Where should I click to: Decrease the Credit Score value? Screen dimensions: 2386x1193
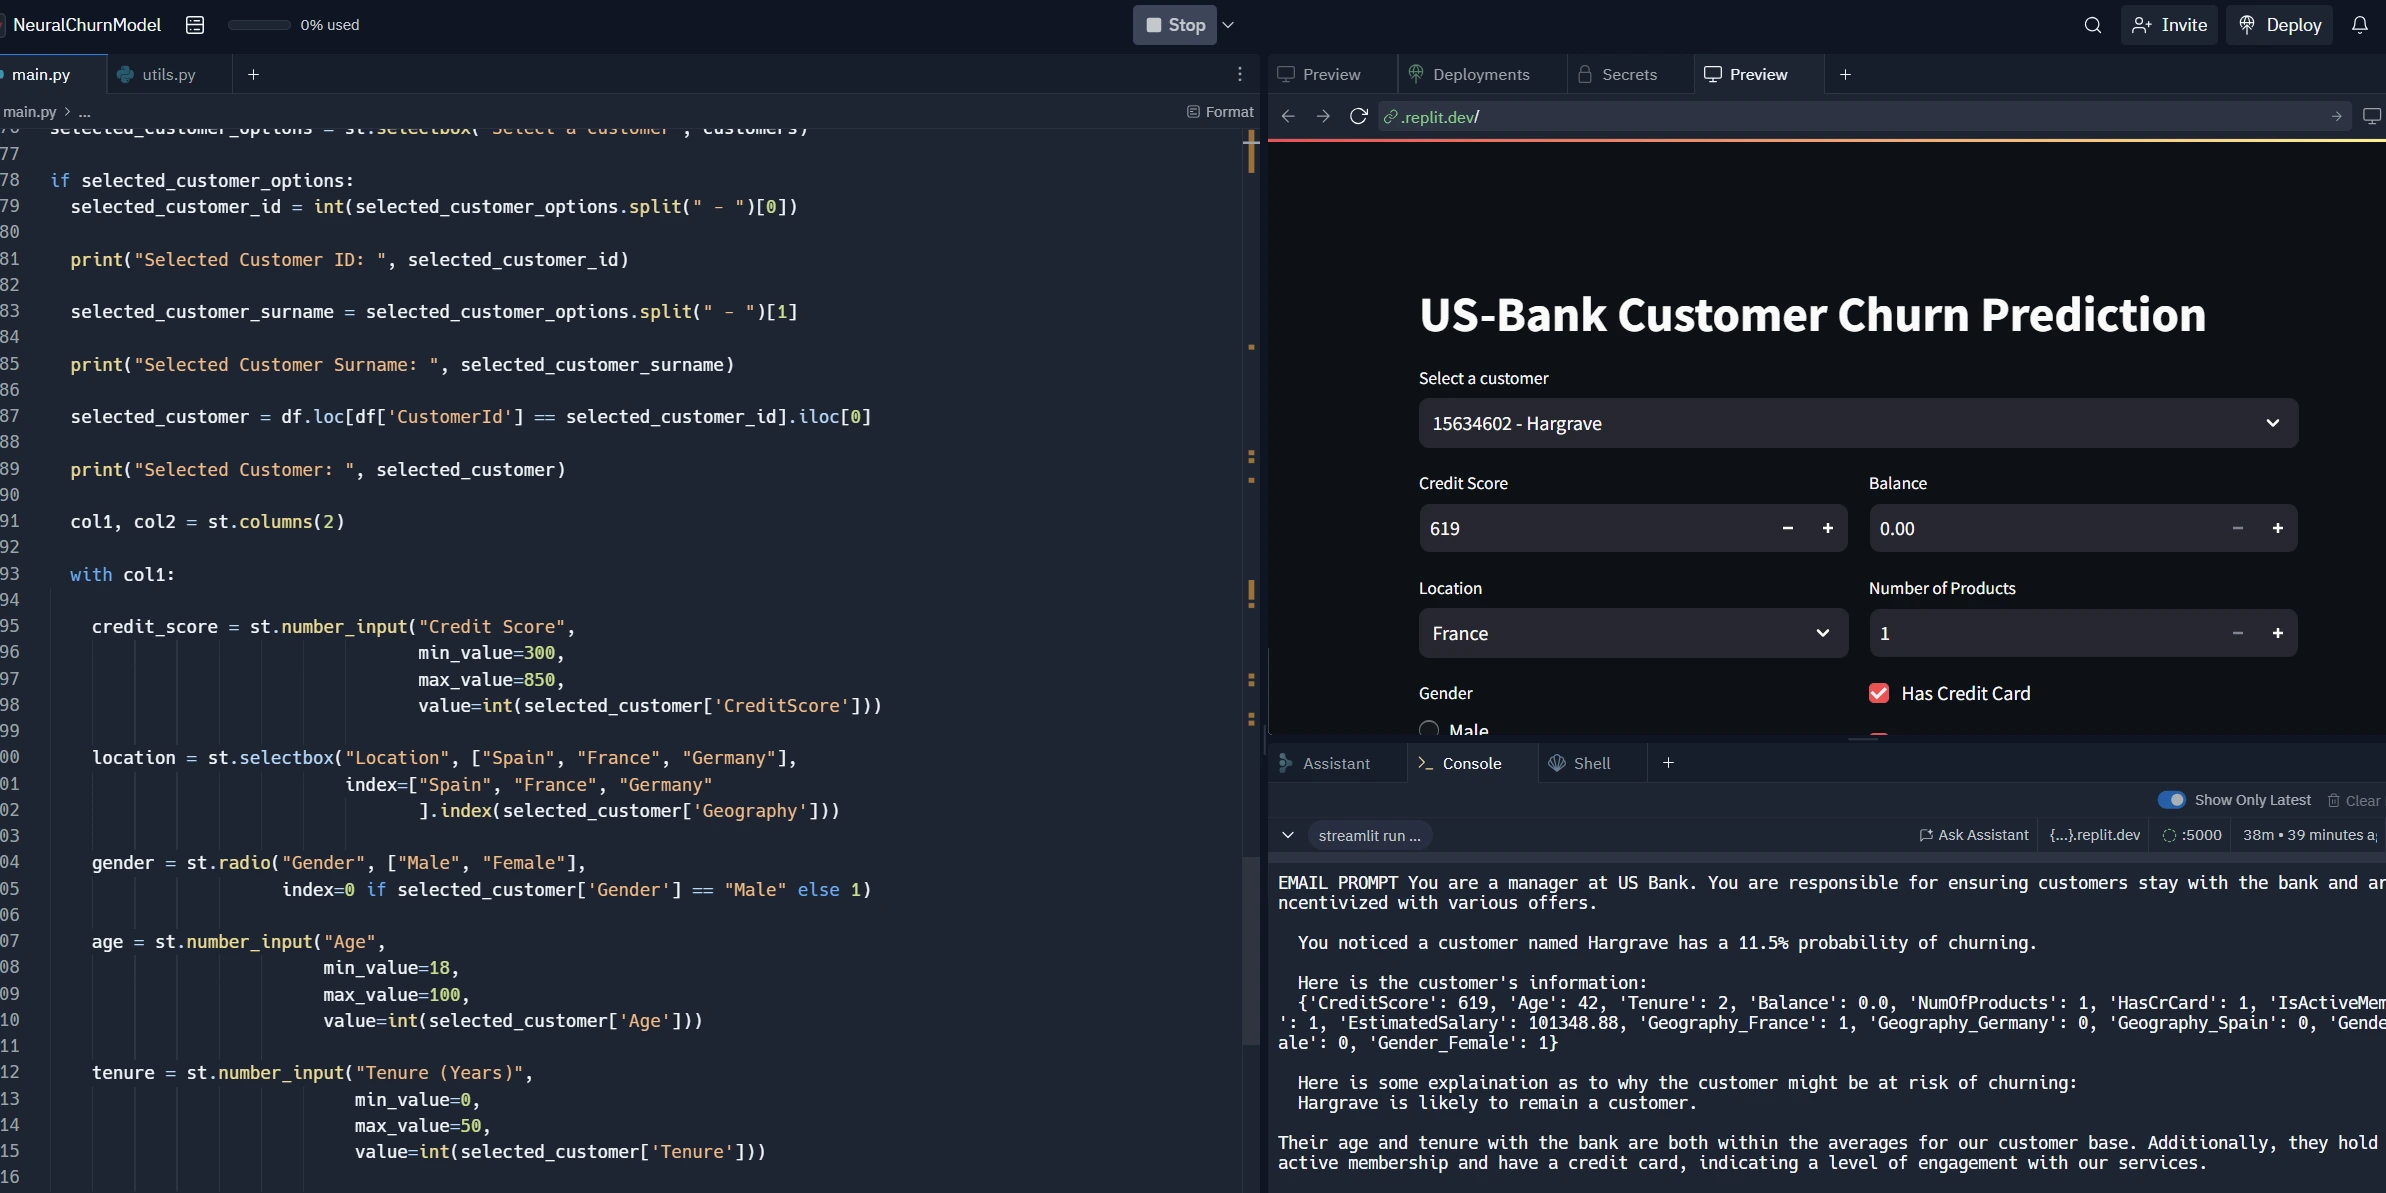click(x=1788, y=528)
